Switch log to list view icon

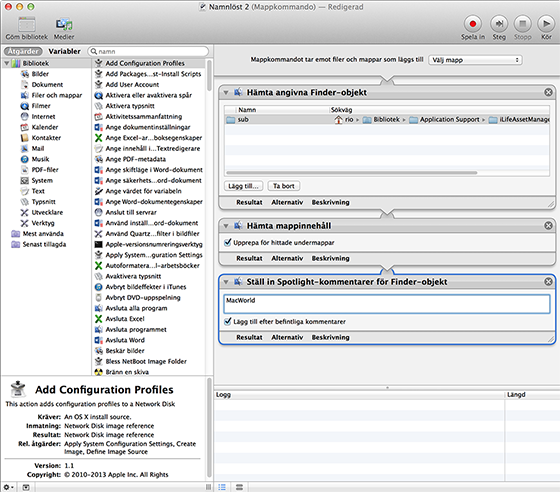pyautogui.click(x=222, y=487)
